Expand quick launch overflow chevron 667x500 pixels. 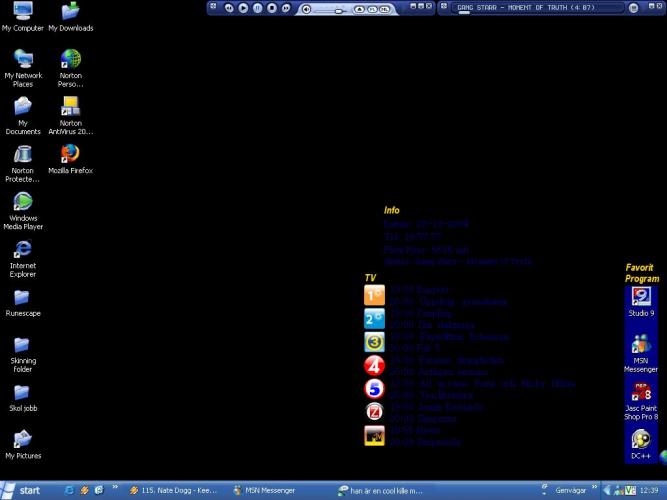point(115,488)
